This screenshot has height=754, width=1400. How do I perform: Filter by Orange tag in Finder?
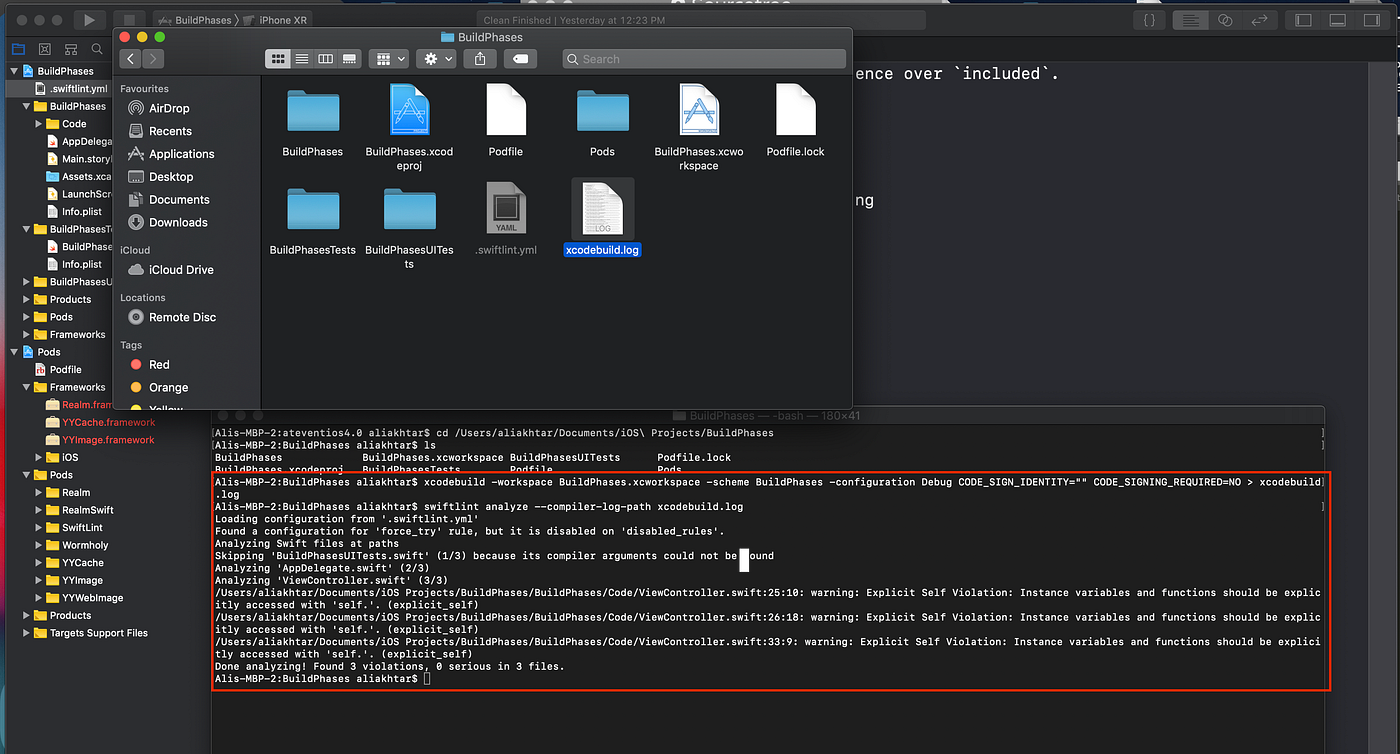click(x=159, y=388)
